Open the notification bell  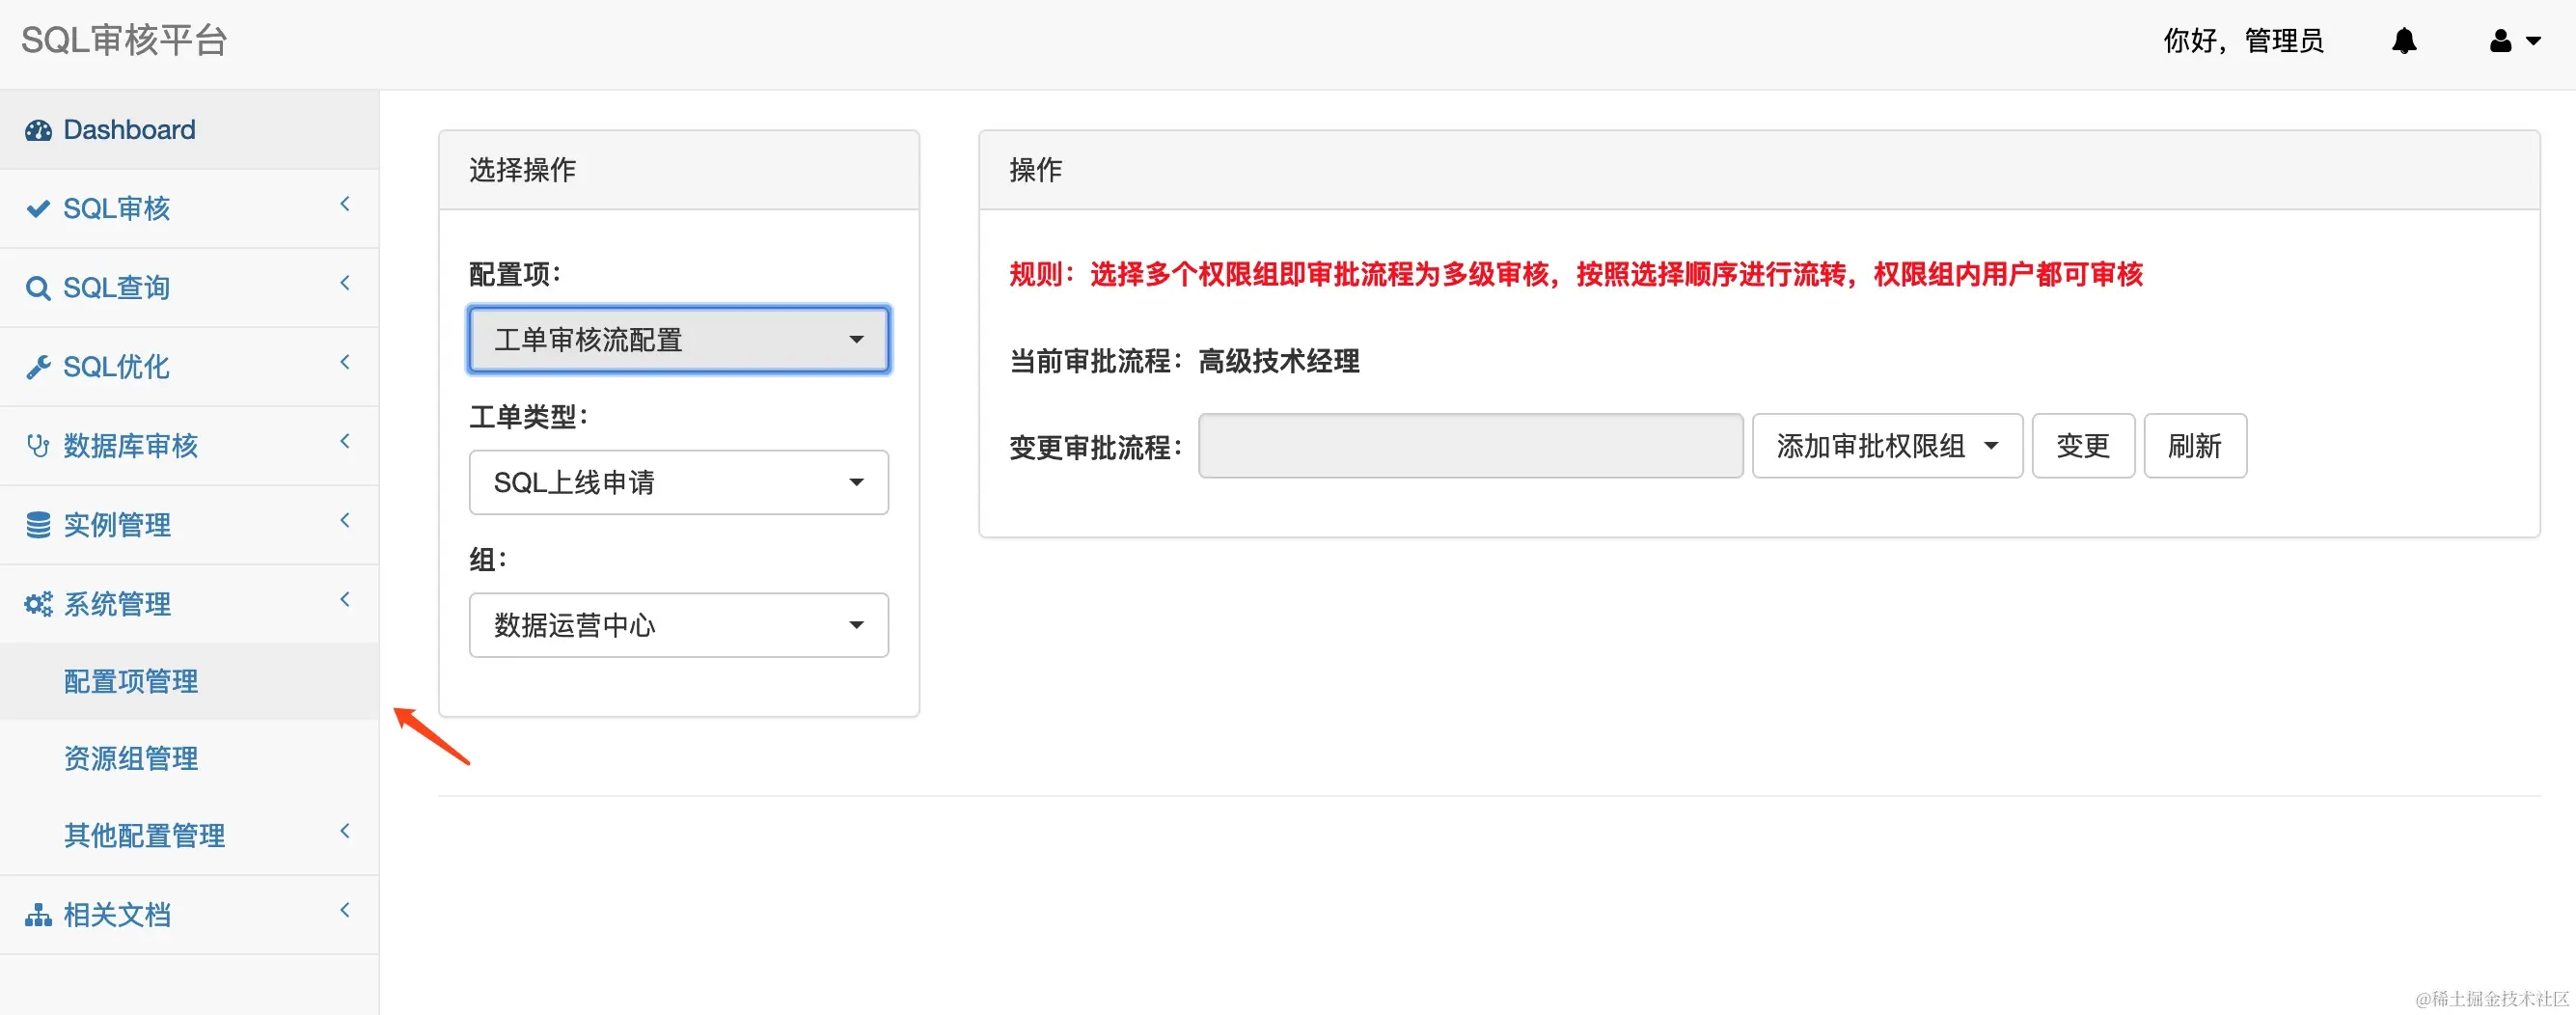pyautogui.click(x=2404, y=40)
